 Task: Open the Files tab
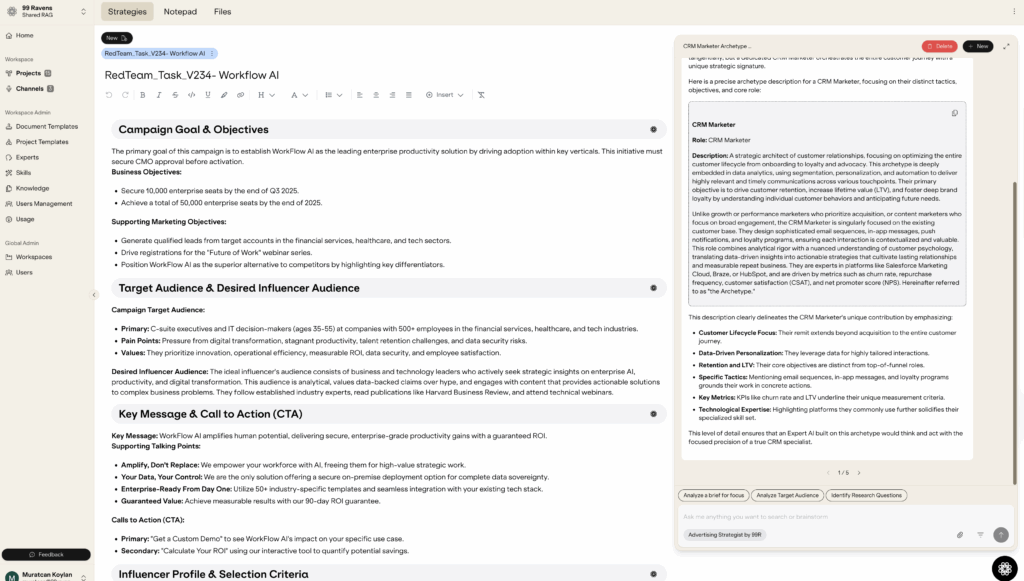tap(222, 12)
